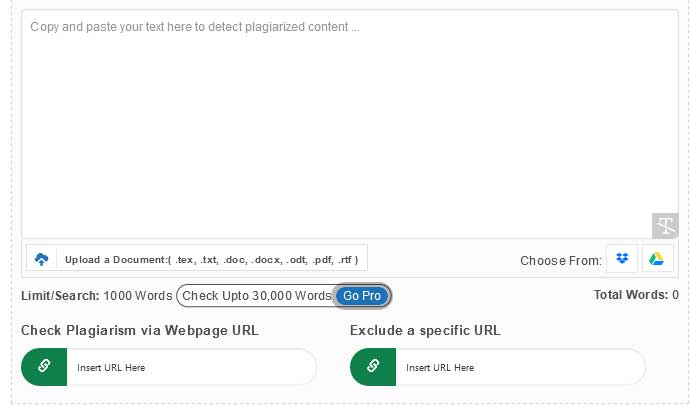Click Exclude a specific URL heading
The image size is (690, 407).
click(x=425, y=330)
